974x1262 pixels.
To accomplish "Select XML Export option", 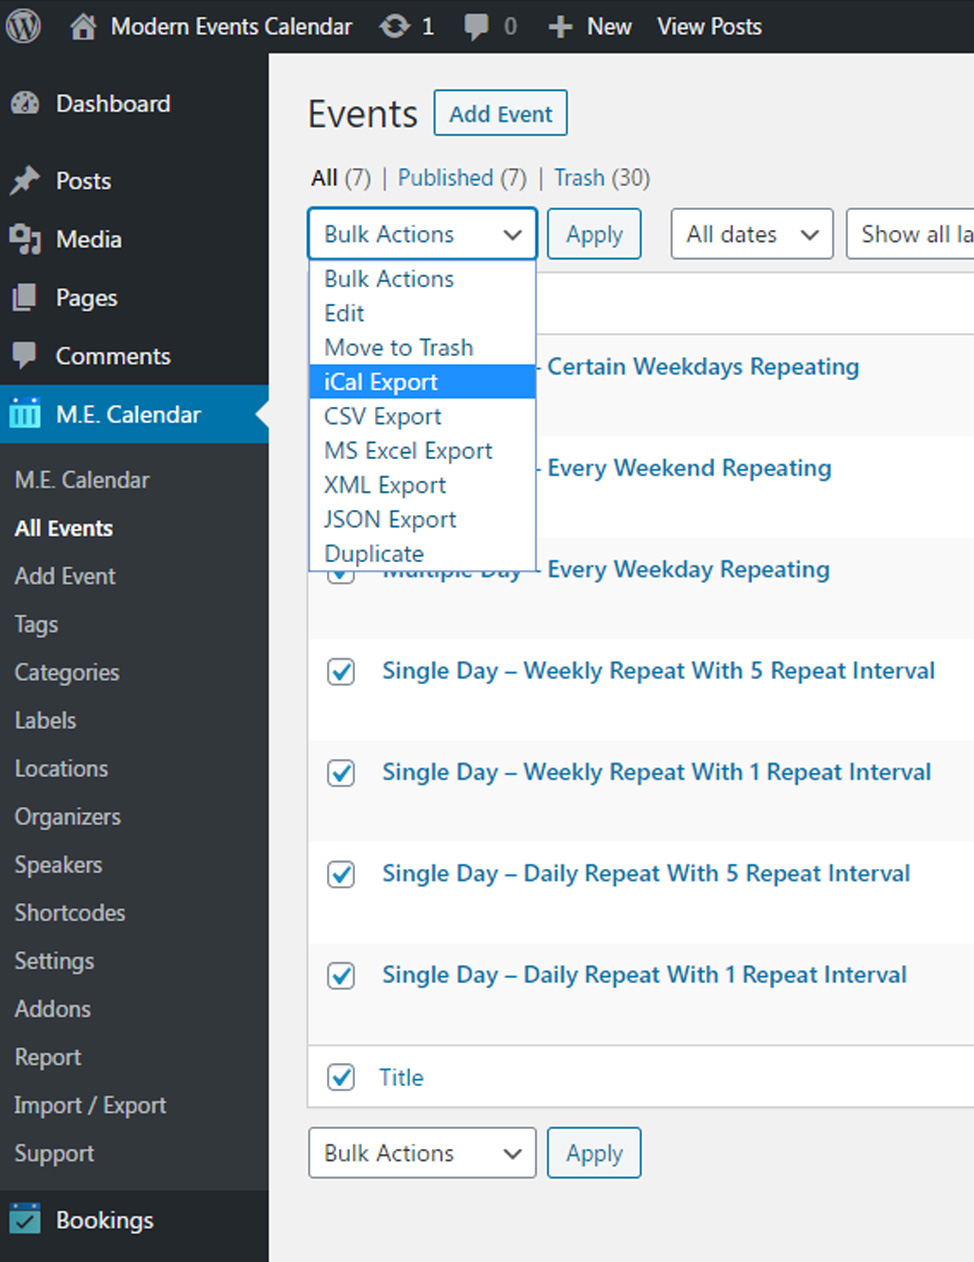I will (x=422, y=485).
